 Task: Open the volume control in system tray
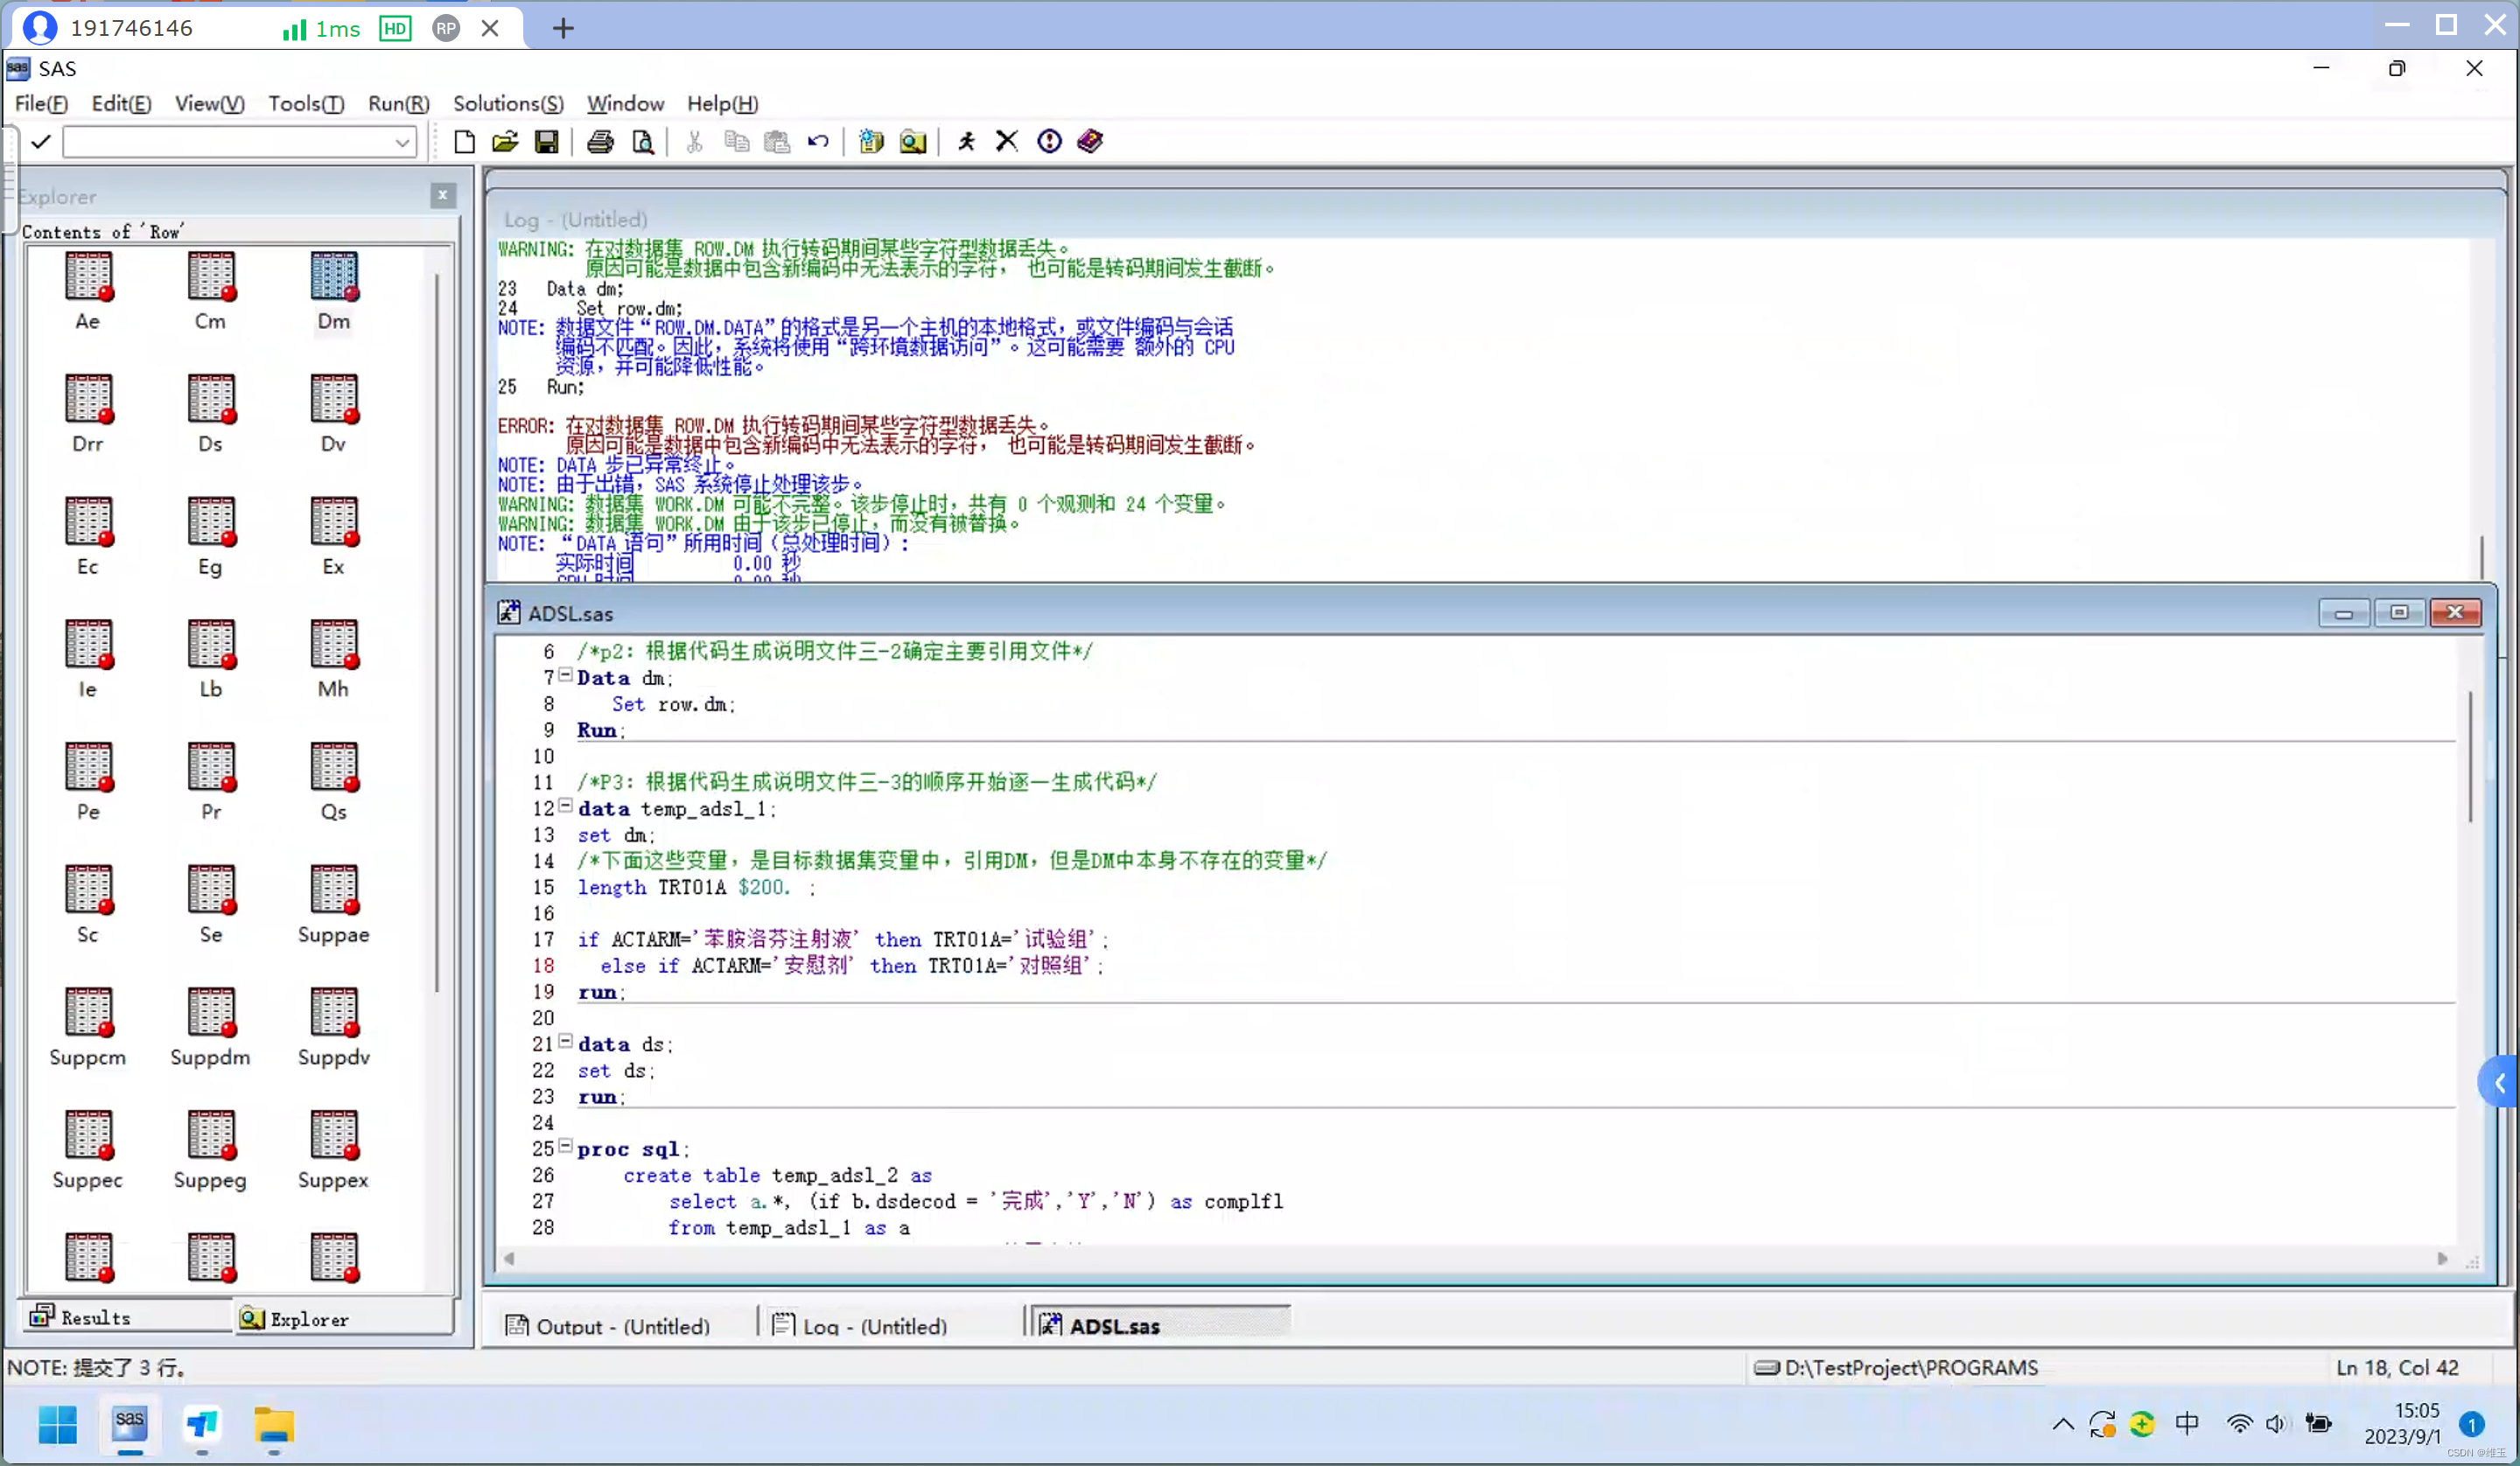[x=2276, y=1424]
